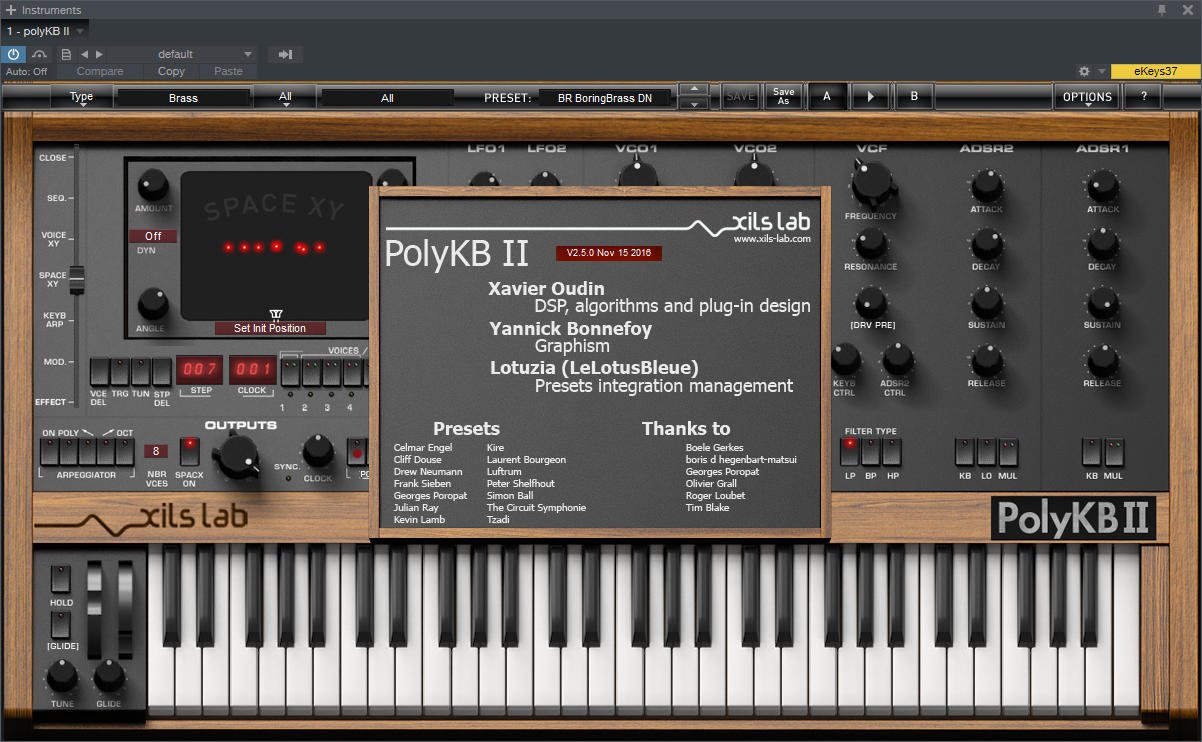Toggle the plugin power bypass icon
The height and width of the screenshot is (742, 1202).
[x=14, y=54]
